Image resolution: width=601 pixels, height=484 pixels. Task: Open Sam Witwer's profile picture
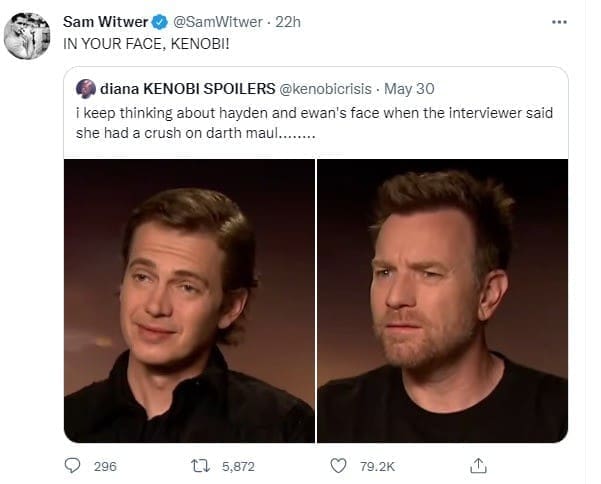28,37
